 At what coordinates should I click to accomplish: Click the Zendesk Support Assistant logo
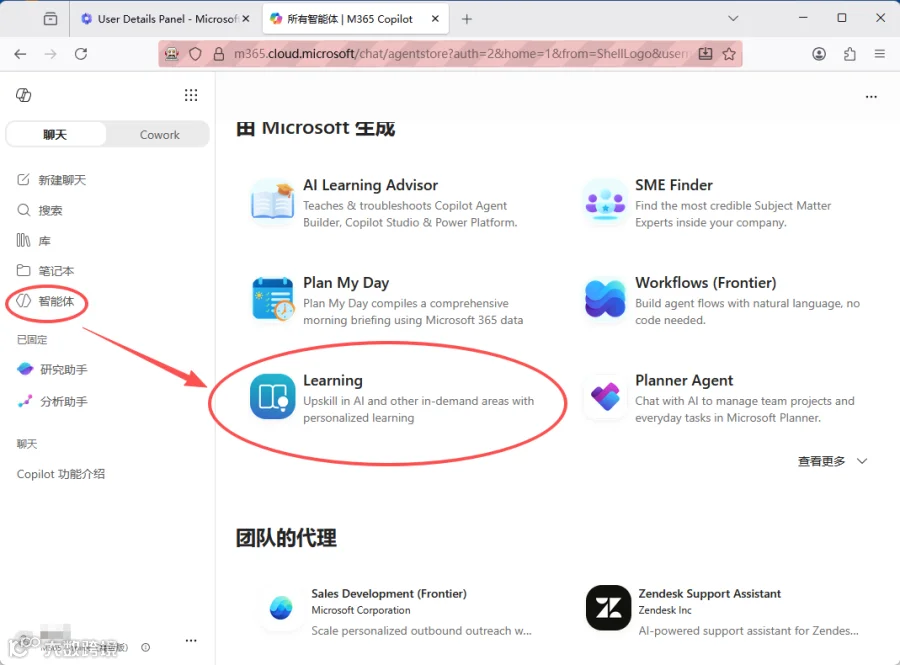tap(608, 608)
